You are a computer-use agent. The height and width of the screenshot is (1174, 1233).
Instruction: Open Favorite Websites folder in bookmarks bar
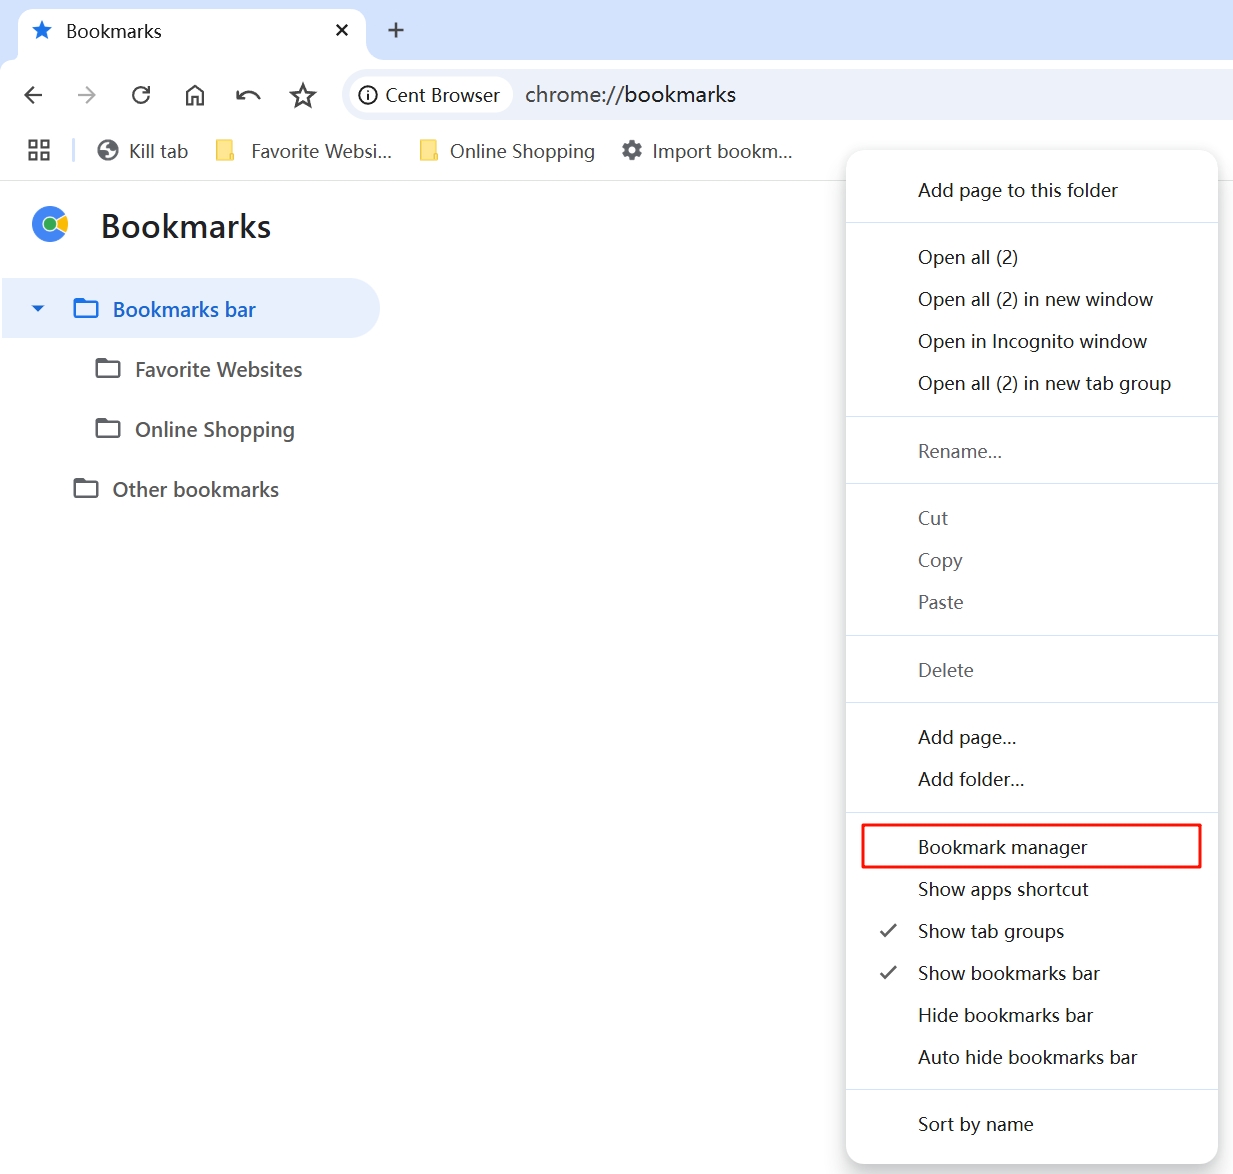tap(305, 151)
